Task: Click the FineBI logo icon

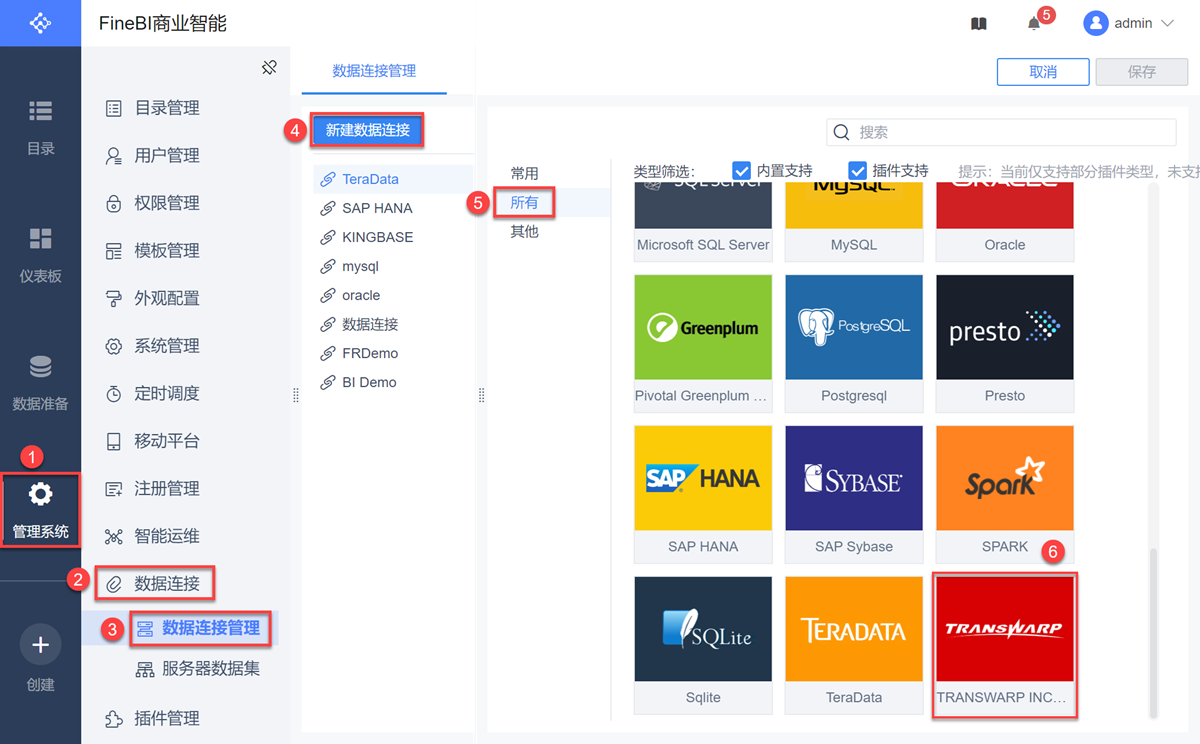Action: (40, 23)
